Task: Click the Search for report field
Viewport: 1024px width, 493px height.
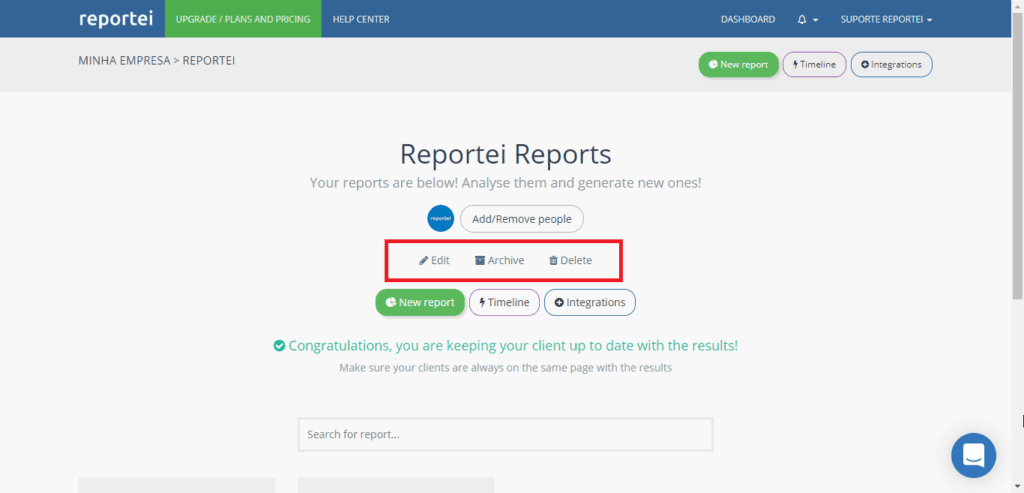Action: point(505,434)
